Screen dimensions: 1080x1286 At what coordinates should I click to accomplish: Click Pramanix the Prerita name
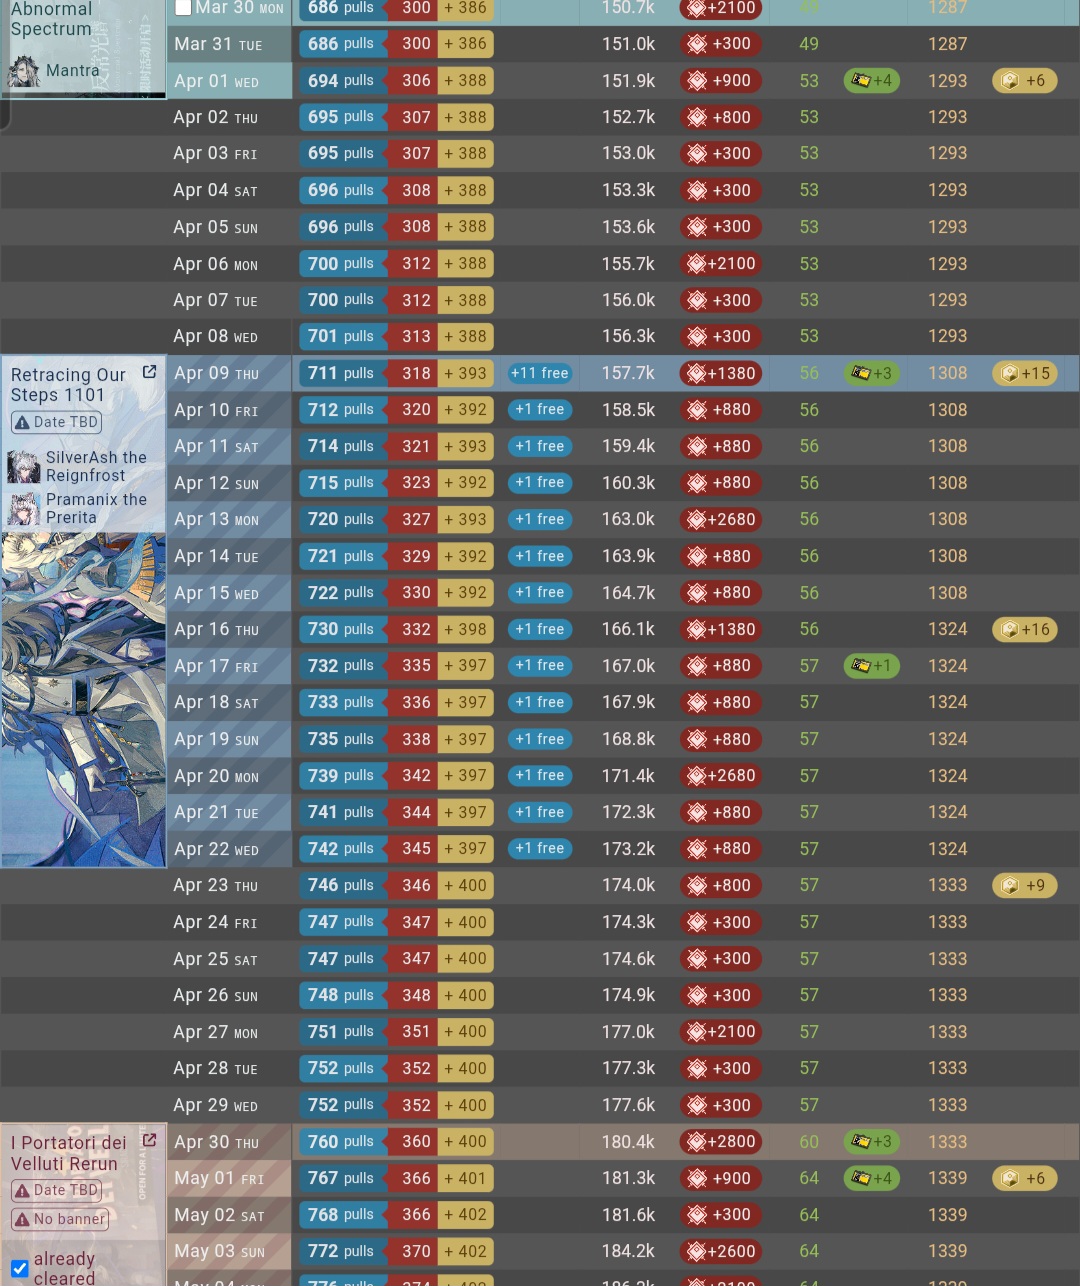coord(96,508)
